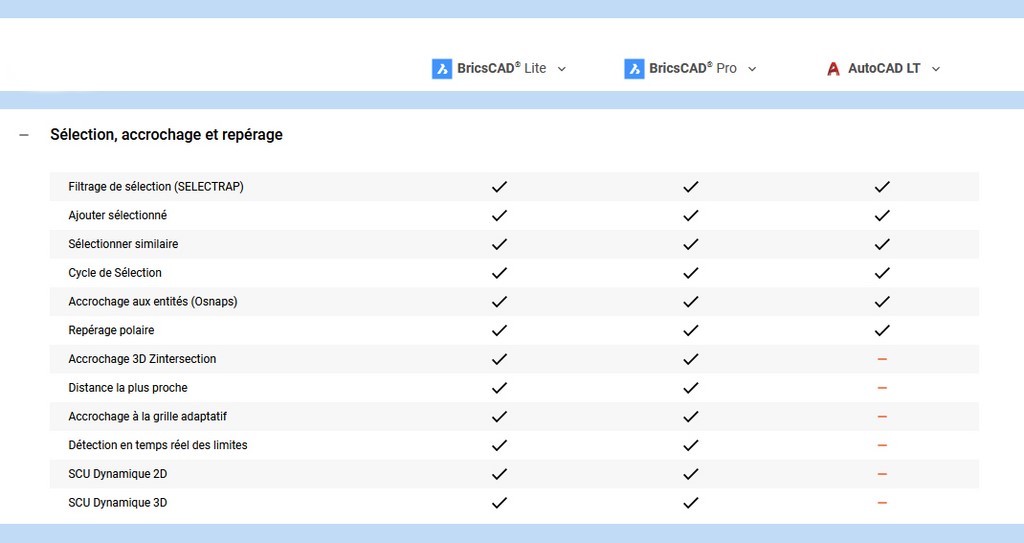Screen dimensions: 1024x543
Task: Select the Accrochage 3D Zintersection row label
Action: [142, 359]
